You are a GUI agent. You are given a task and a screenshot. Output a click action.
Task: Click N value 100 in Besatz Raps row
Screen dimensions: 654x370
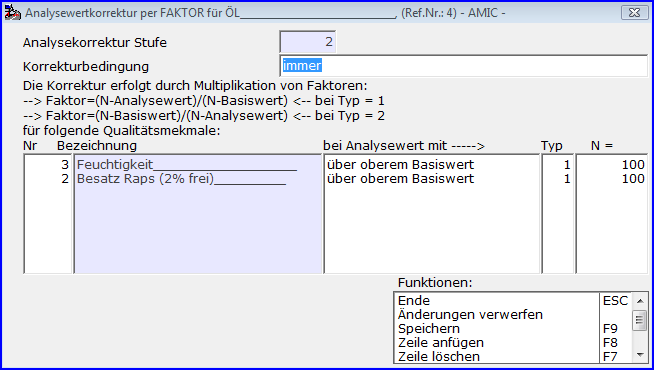tap(633, 179)
